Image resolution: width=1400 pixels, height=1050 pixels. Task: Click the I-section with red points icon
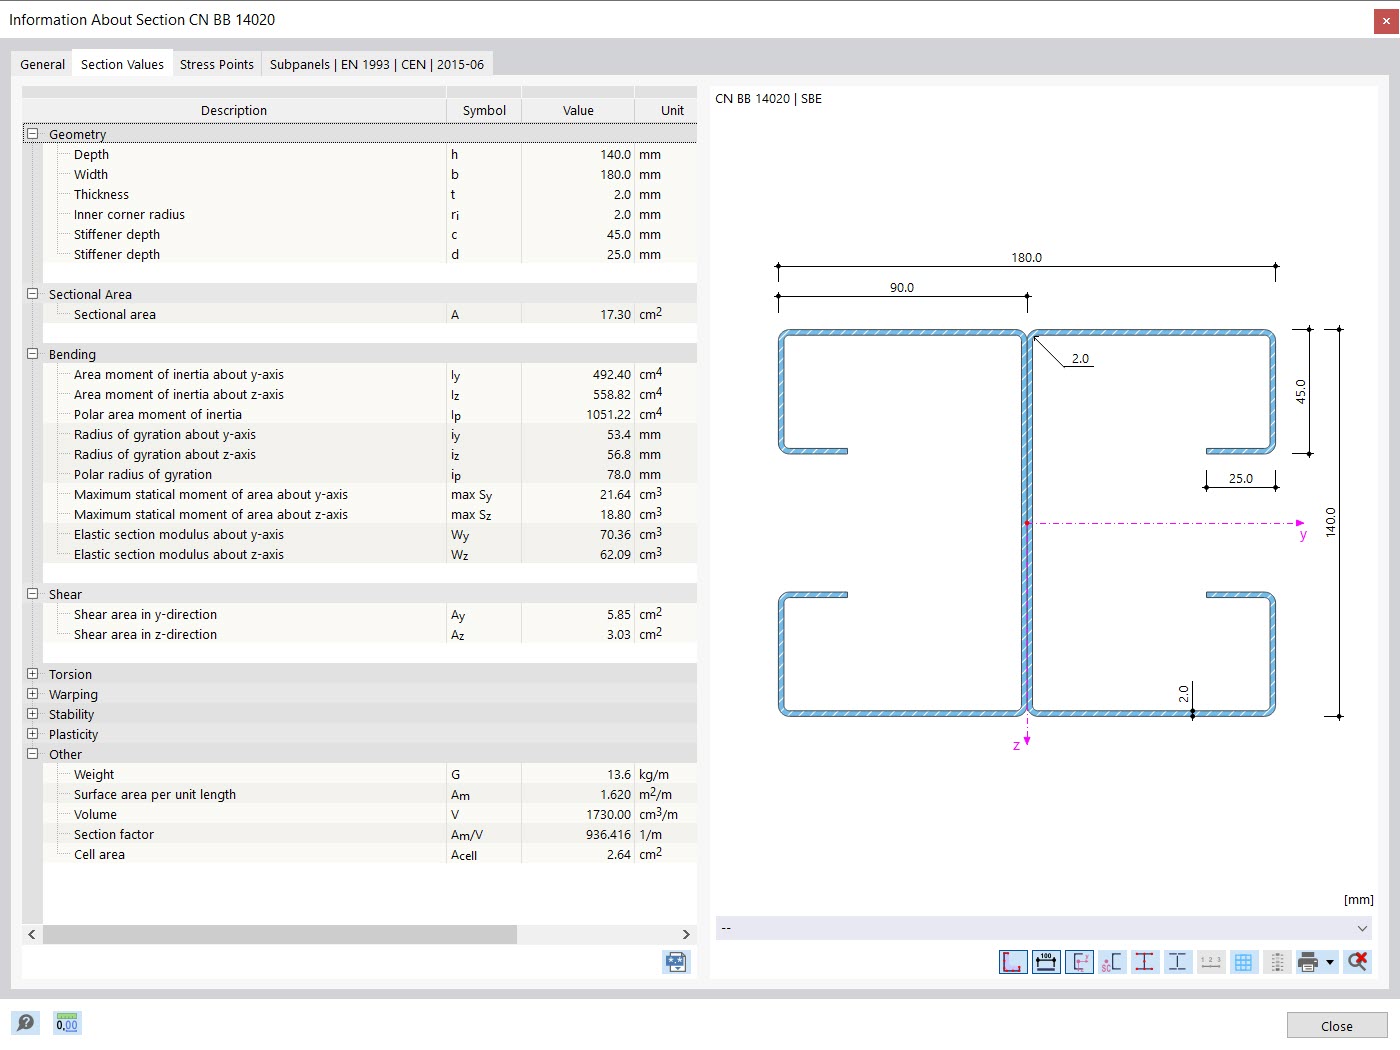click(x=1145, y=962)
